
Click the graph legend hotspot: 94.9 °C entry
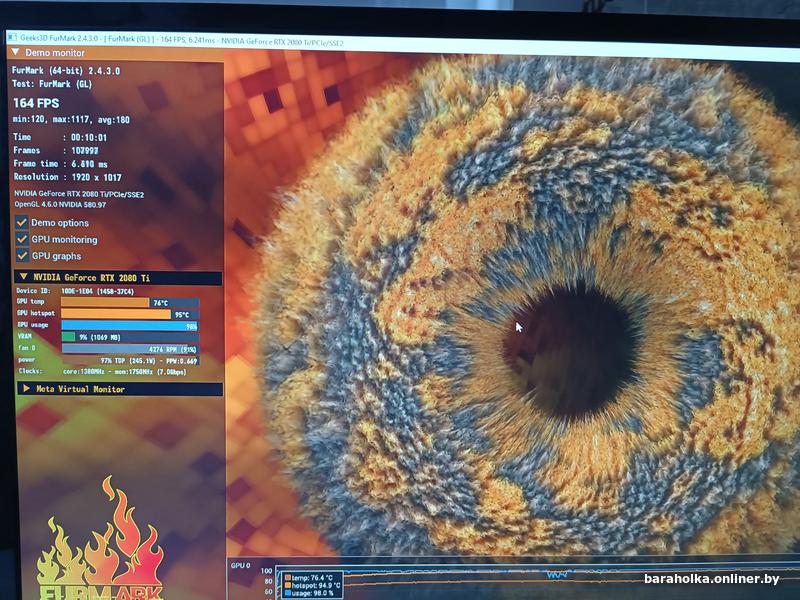[x=312, y=586]
